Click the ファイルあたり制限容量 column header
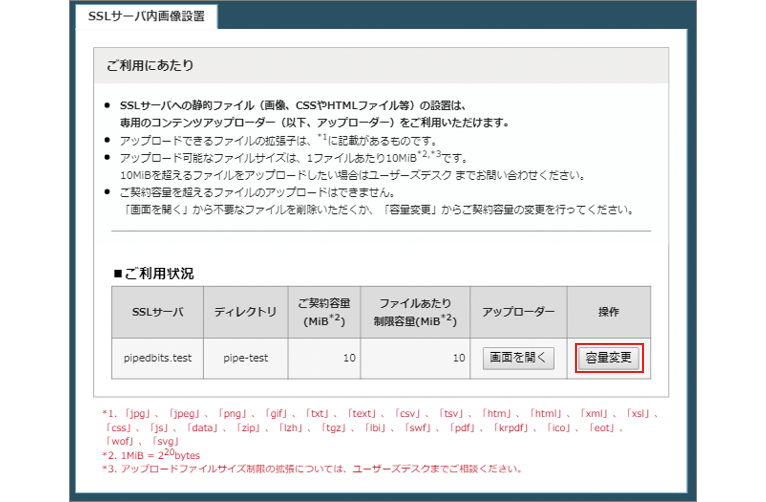Viewport: 766px width, 502px height. pos(415,312)
